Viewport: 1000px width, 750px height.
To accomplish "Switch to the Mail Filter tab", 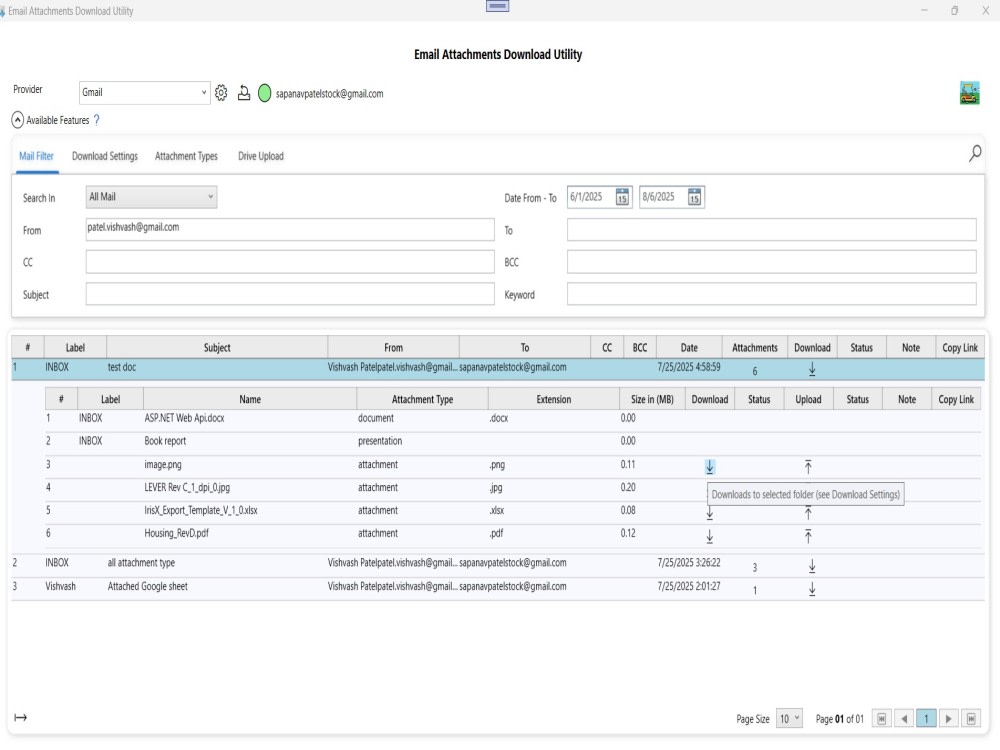I will point(36,156).
